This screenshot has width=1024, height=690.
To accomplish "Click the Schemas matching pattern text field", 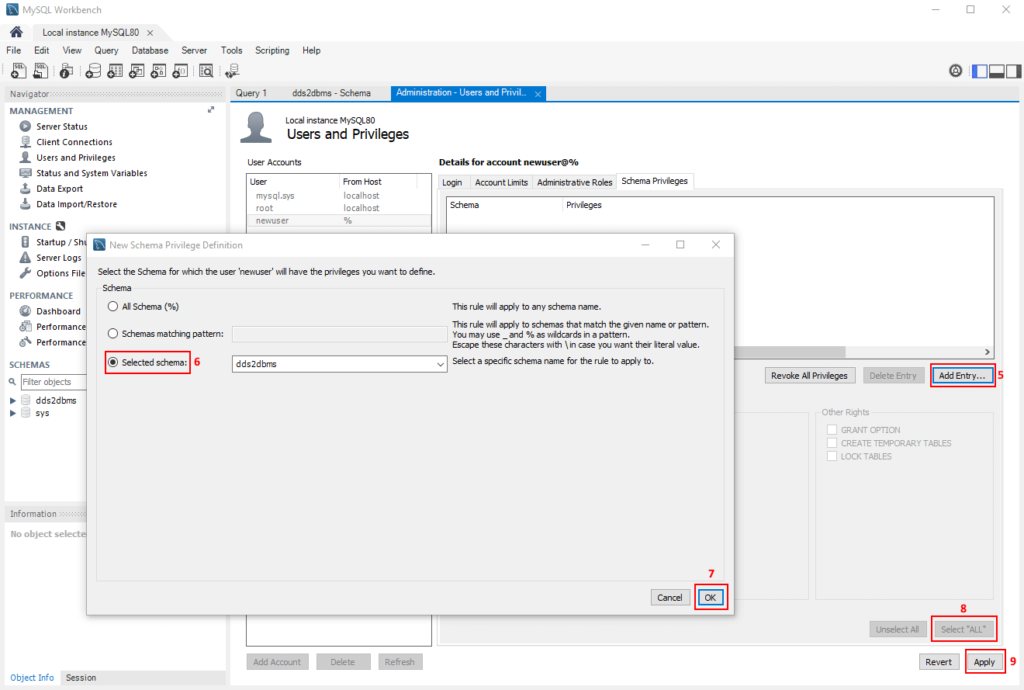I will click(340, 334).
